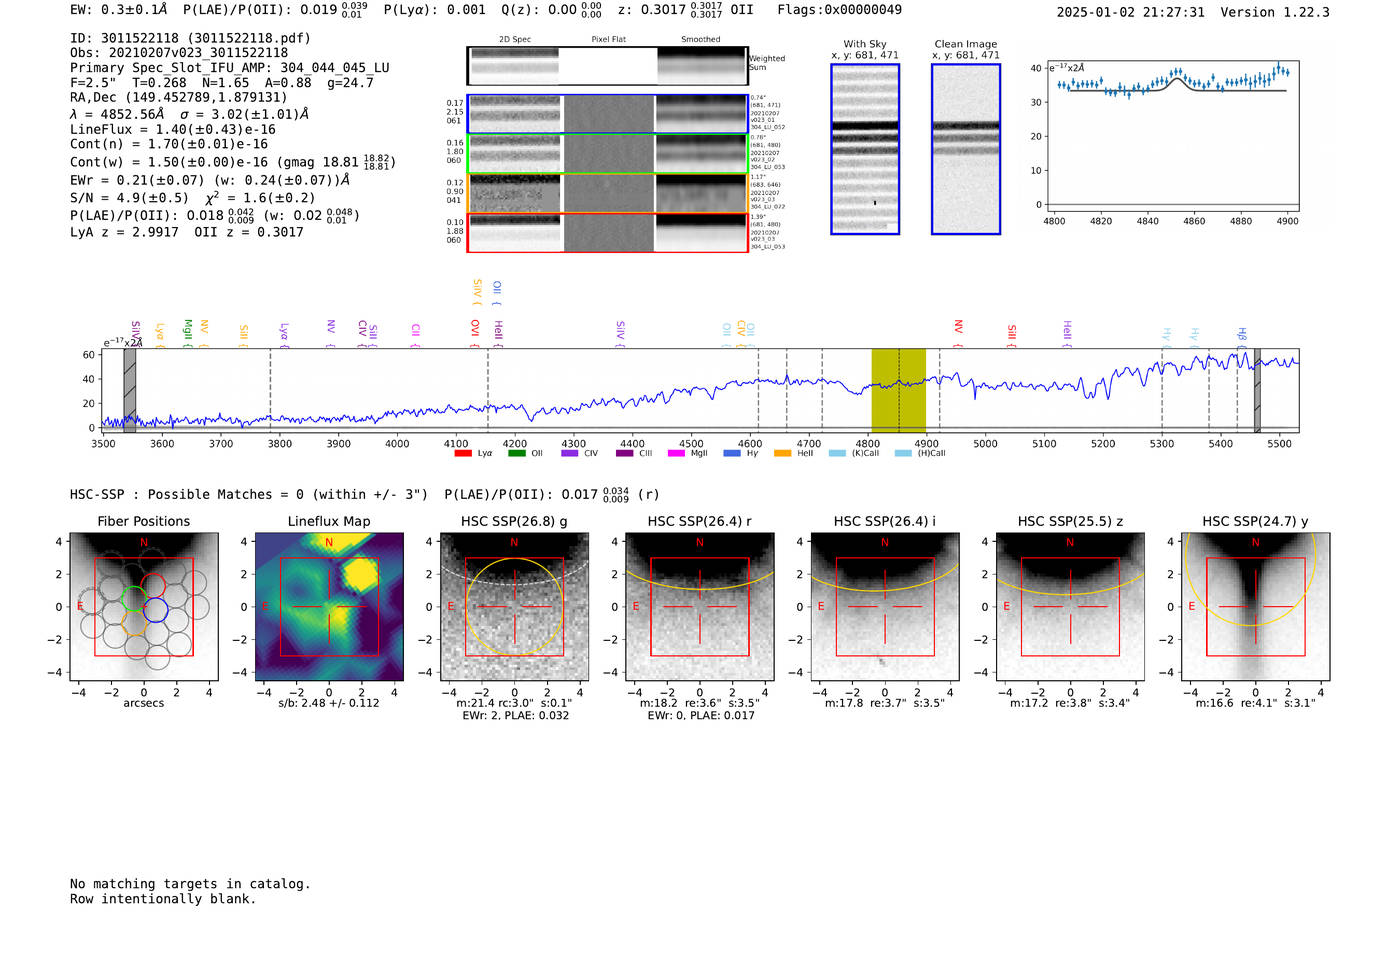Click the Lyα red legend swatch
The image size is (1400, 953).
pos(462,454)
